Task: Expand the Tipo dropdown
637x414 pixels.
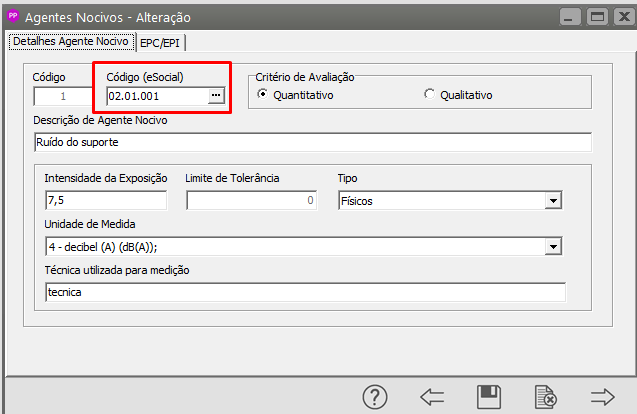Action: [552, 201]
